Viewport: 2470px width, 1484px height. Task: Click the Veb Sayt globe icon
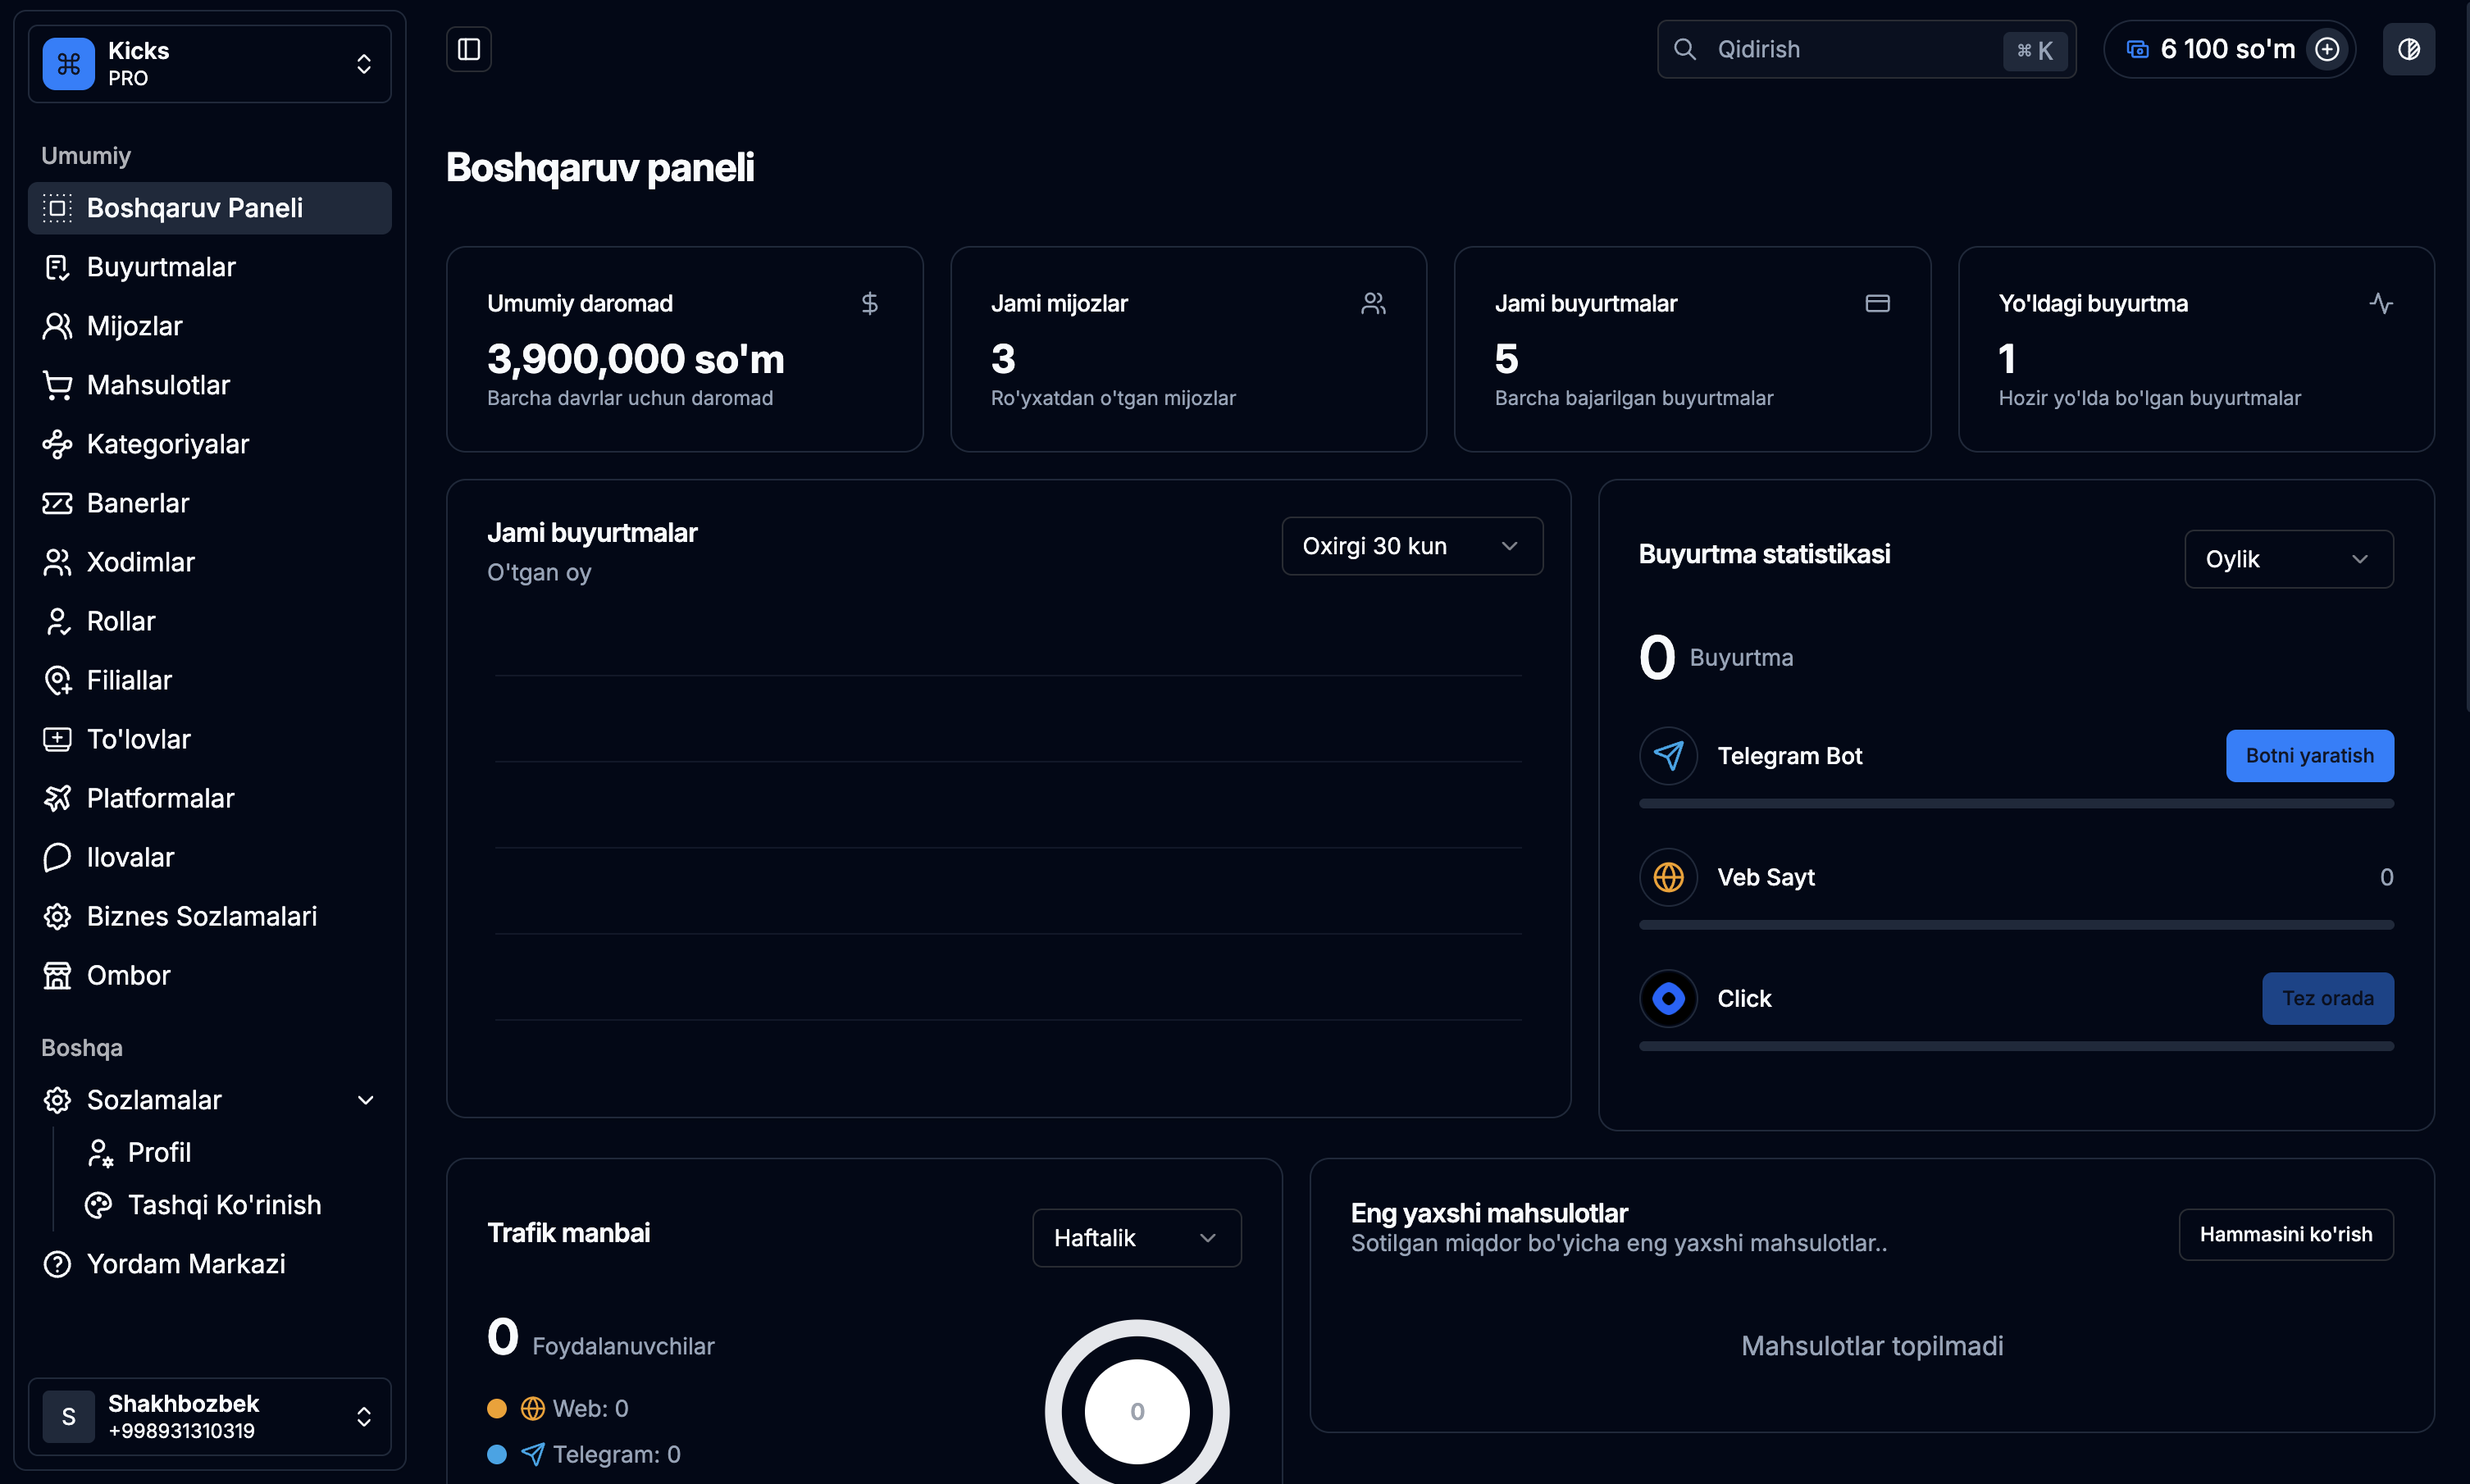(1668, 877)
